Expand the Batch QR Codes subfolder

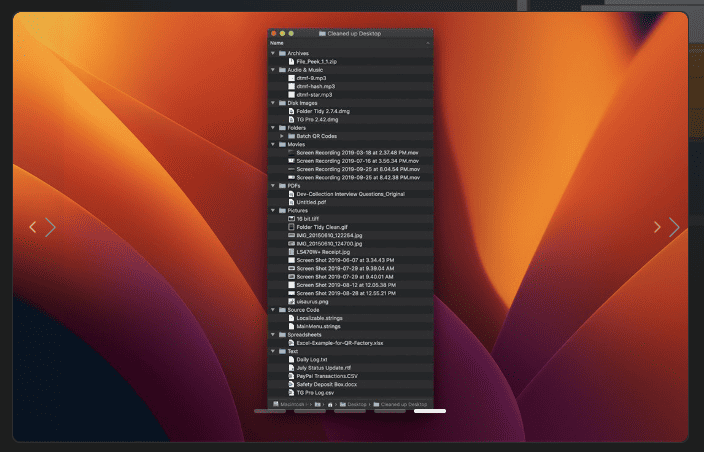[x=282, y=136]
